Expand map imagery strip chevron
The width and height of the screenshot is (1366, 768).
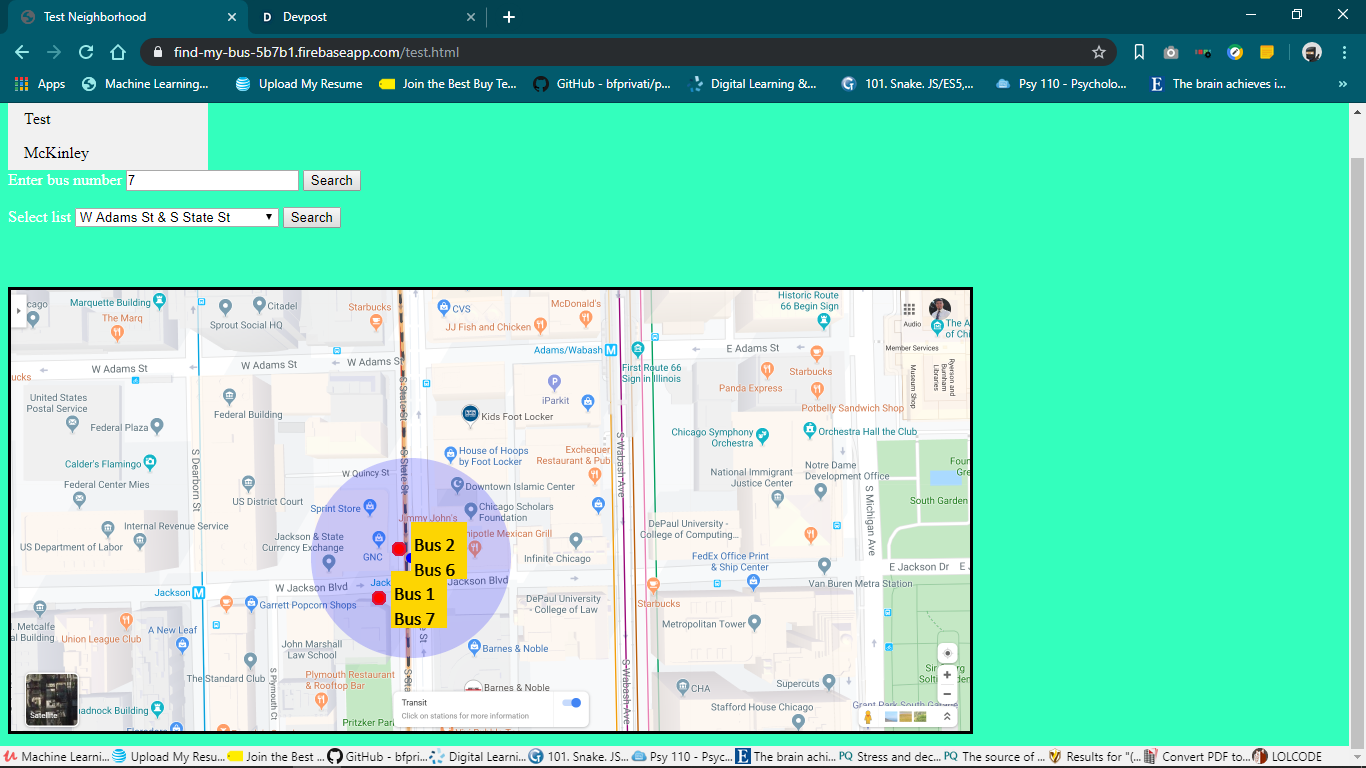(947, 717)
